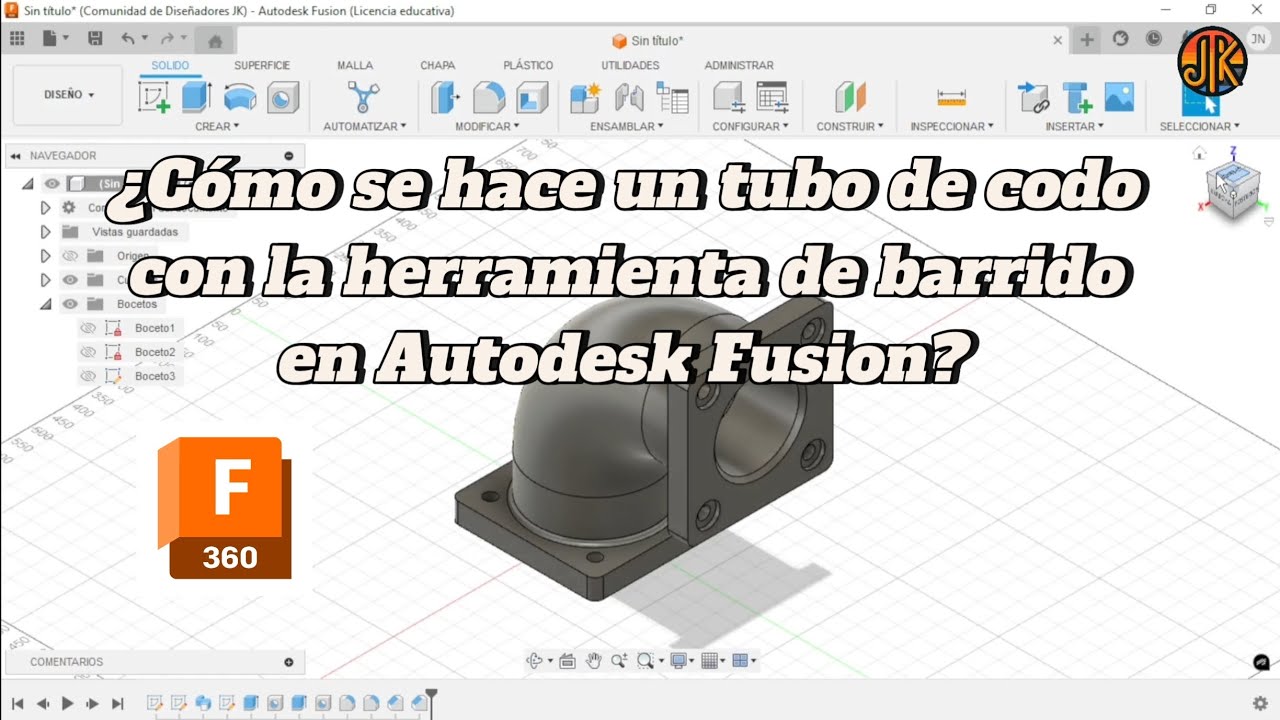Screen dimensions: 1280x720
Task: Click the job status clock icon
Action: 1154,39
